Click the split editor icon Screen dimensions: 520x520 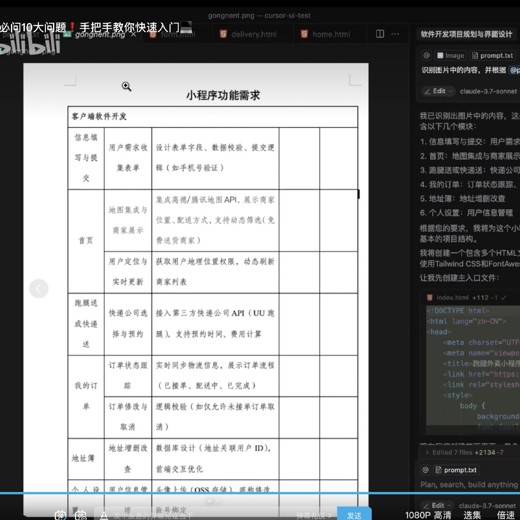[x=380, y=34]
